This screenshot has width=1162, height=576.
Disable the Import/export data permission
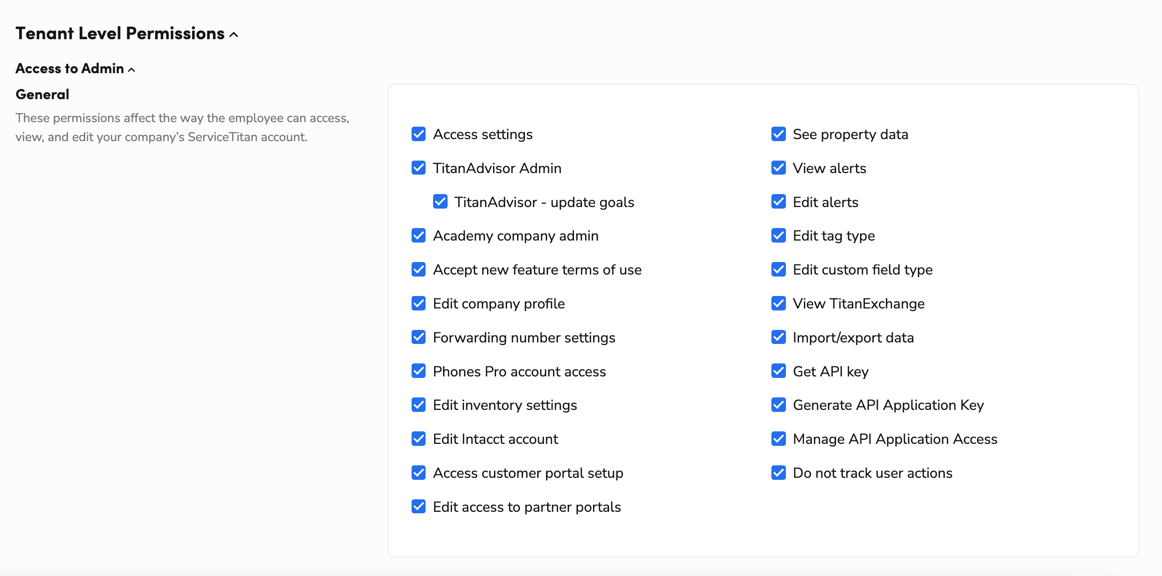778,337
